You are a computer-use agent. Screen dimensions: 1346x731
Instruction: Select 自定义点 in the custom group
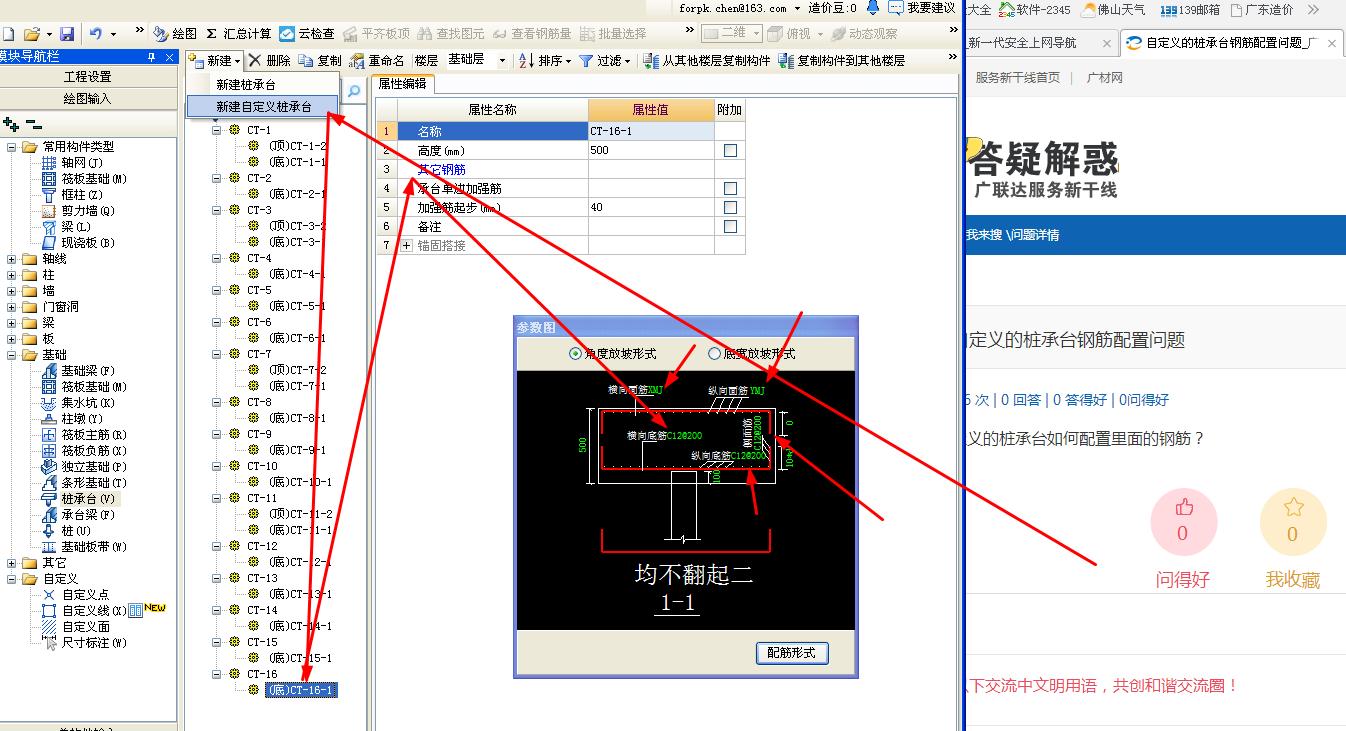77,595
